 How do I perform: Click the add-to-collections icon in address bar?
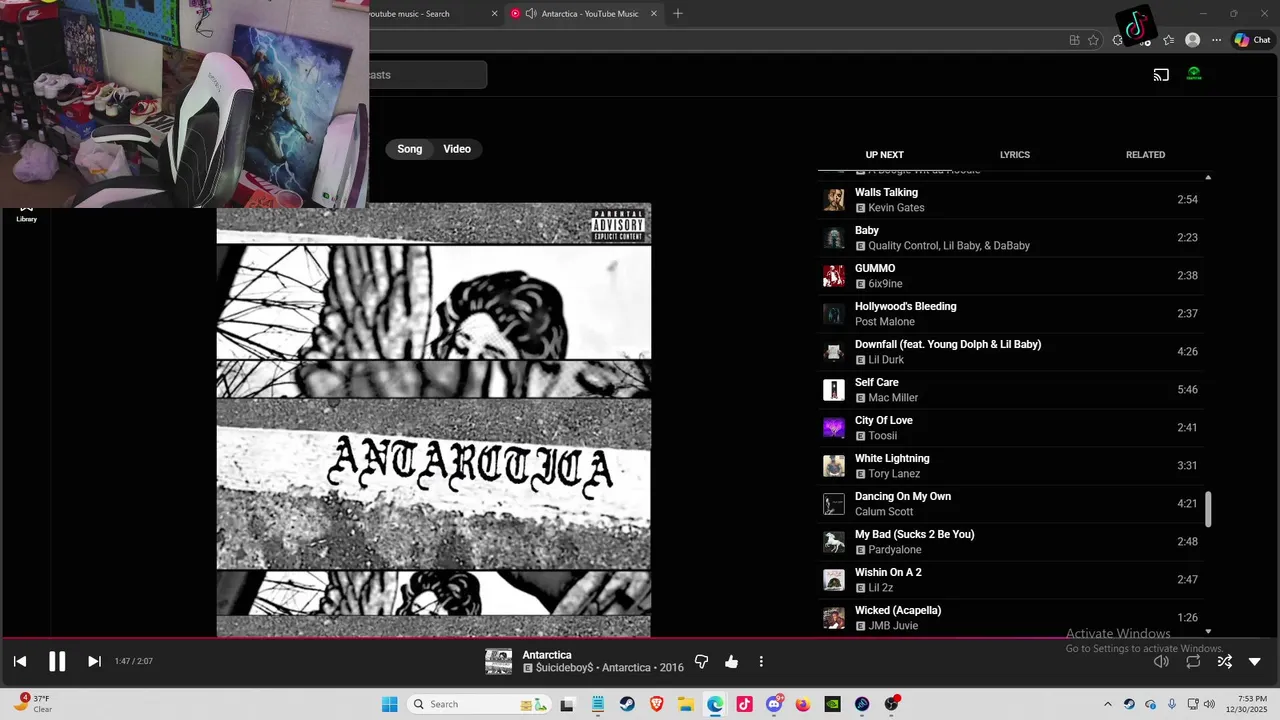point(1074,40)
